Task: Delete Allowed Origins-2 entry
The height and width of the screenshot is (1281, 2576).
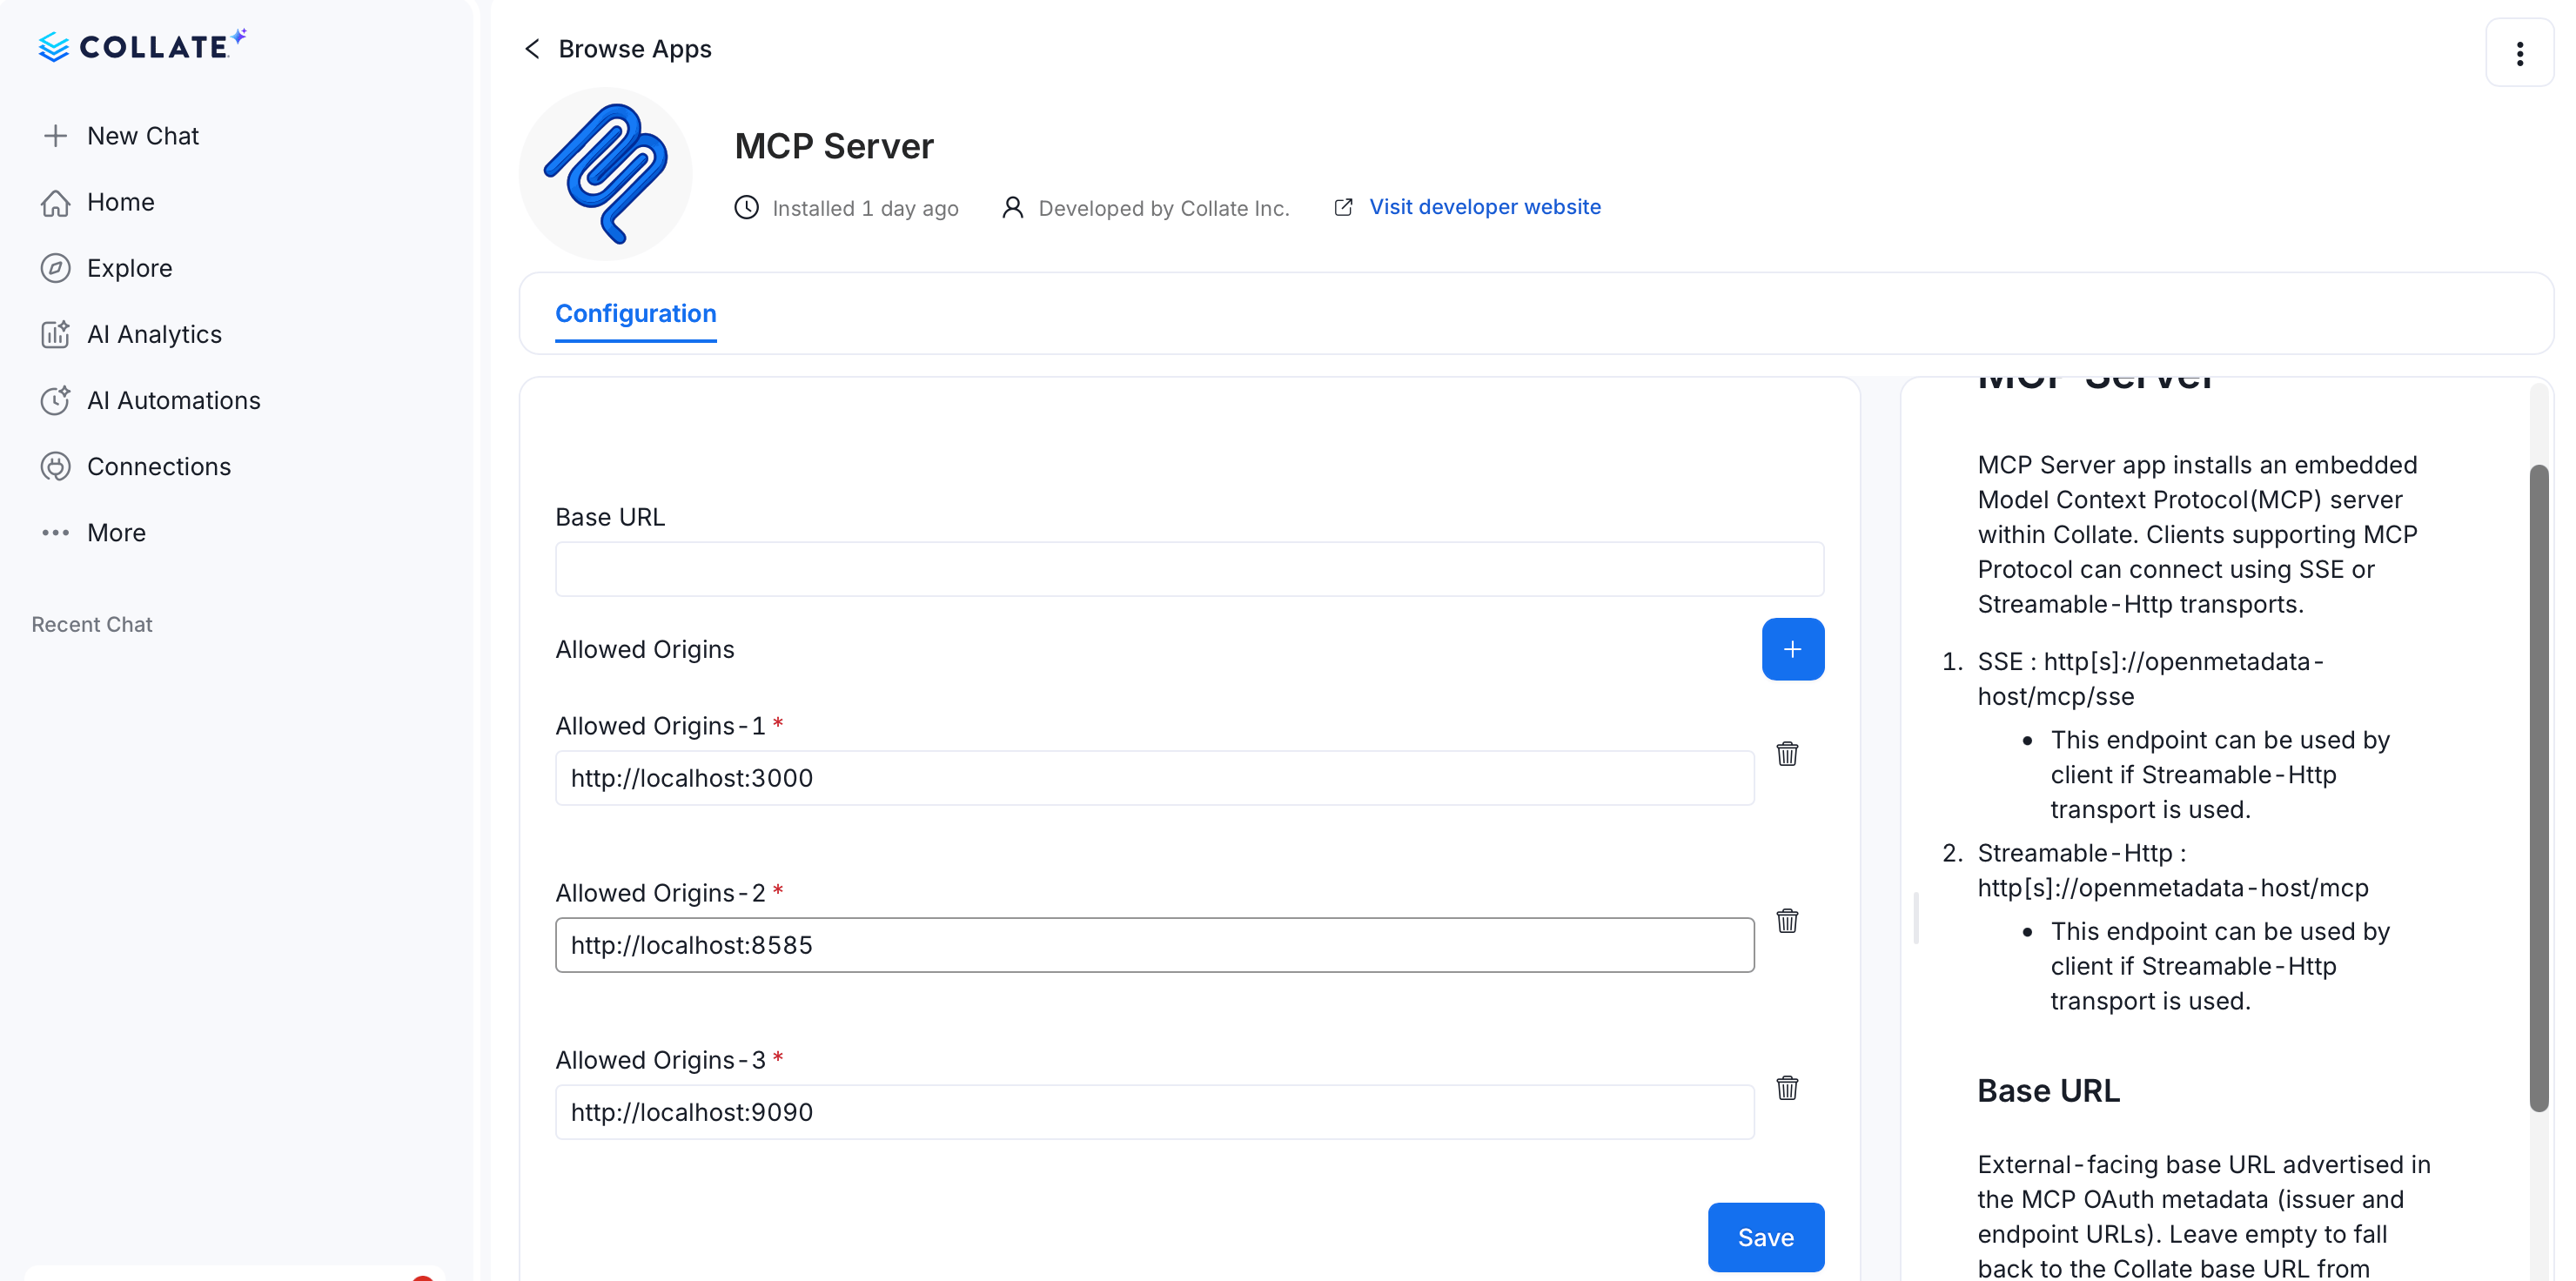Action: [1787, 920]
